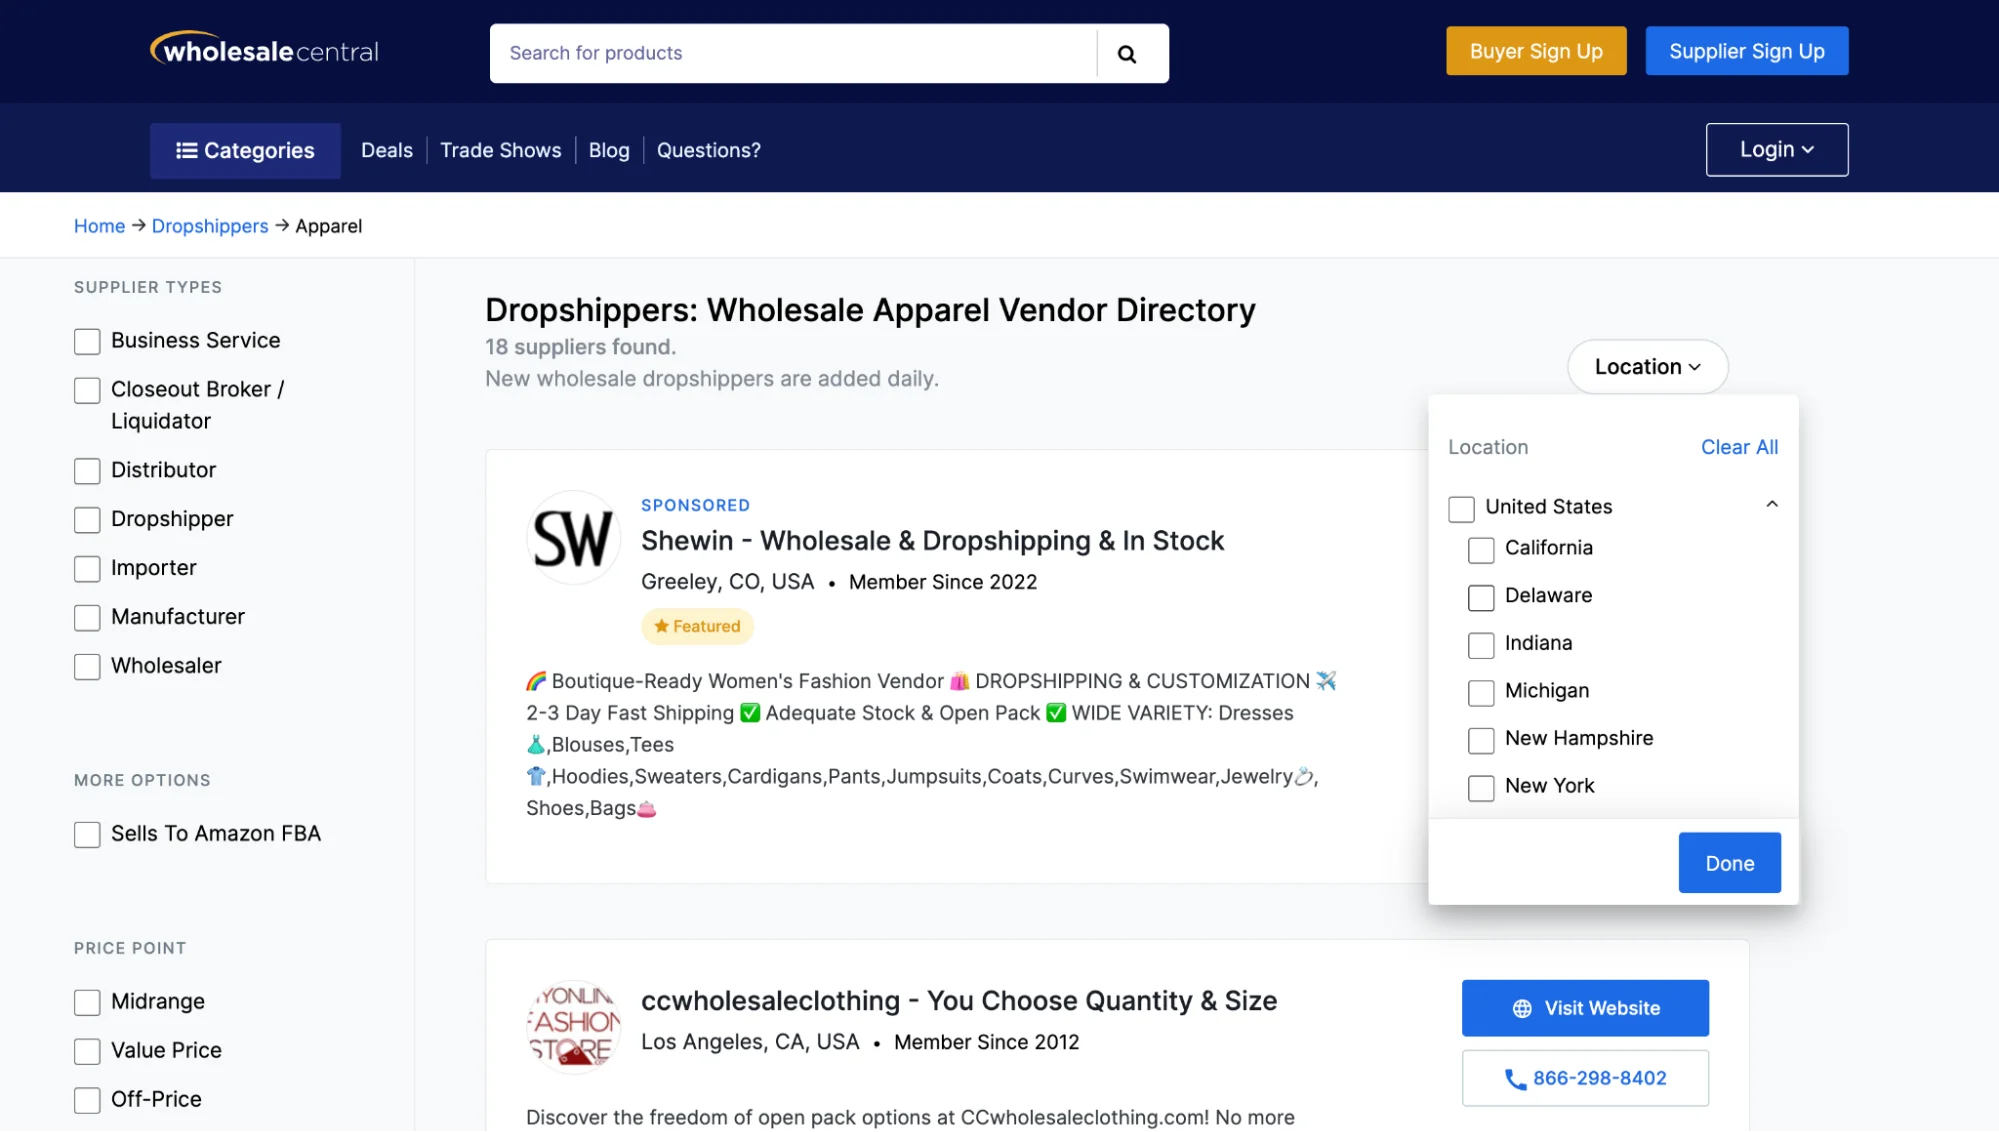Open the Location filter dropdown
The height and width of the screenshot is (1132, 1999).
[1646, 366]
